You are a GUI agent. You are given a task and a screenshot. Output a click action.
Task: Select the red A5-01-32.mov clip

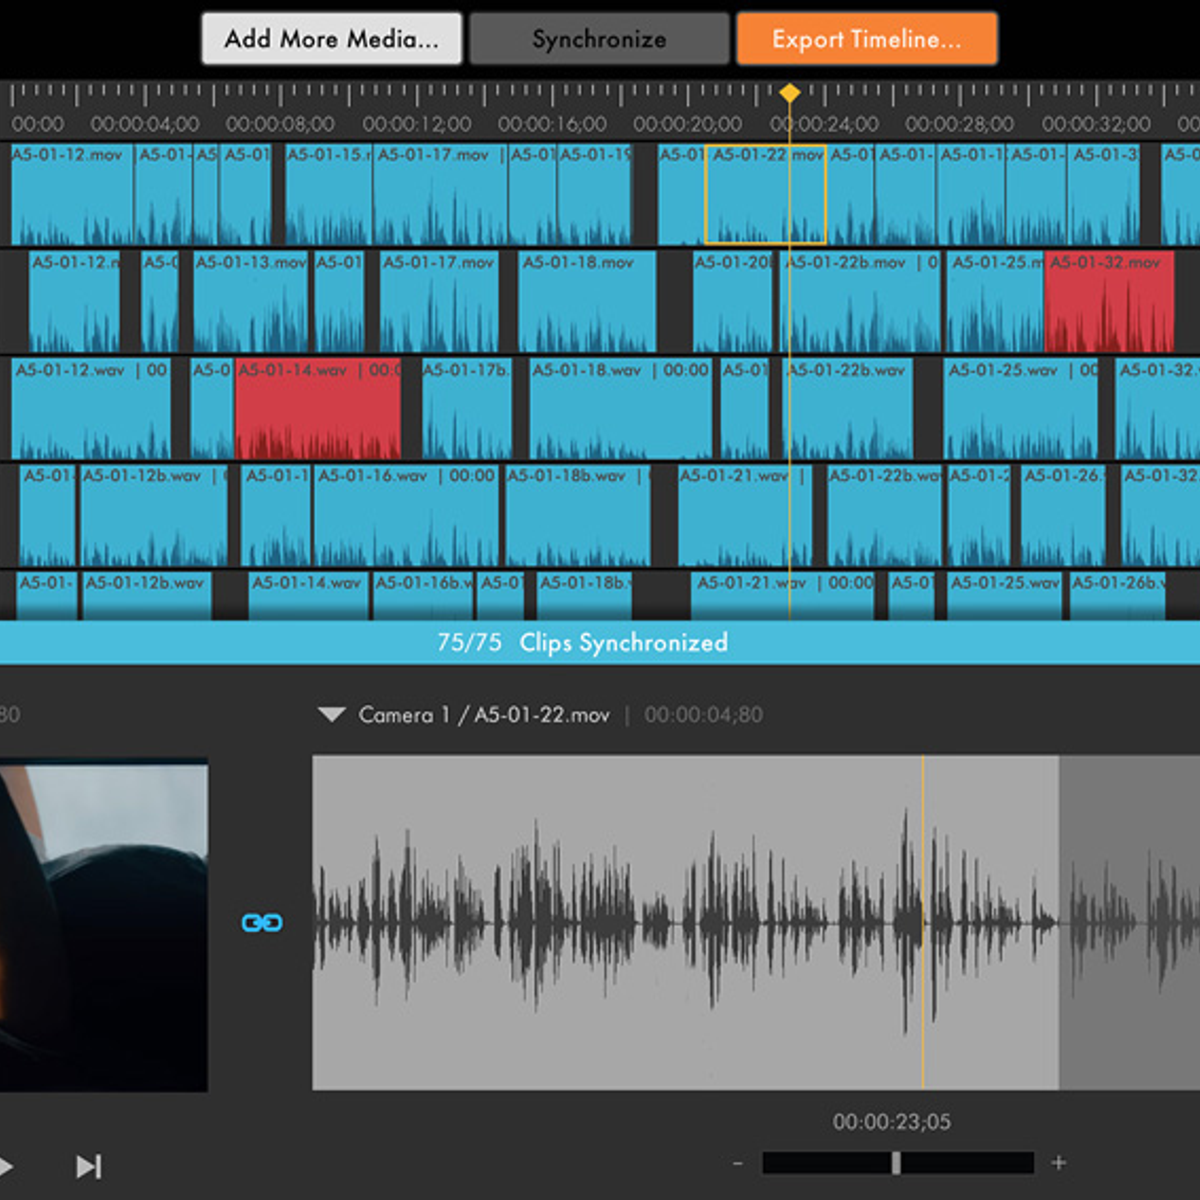pyautogui.click(x=1108, y=302)
